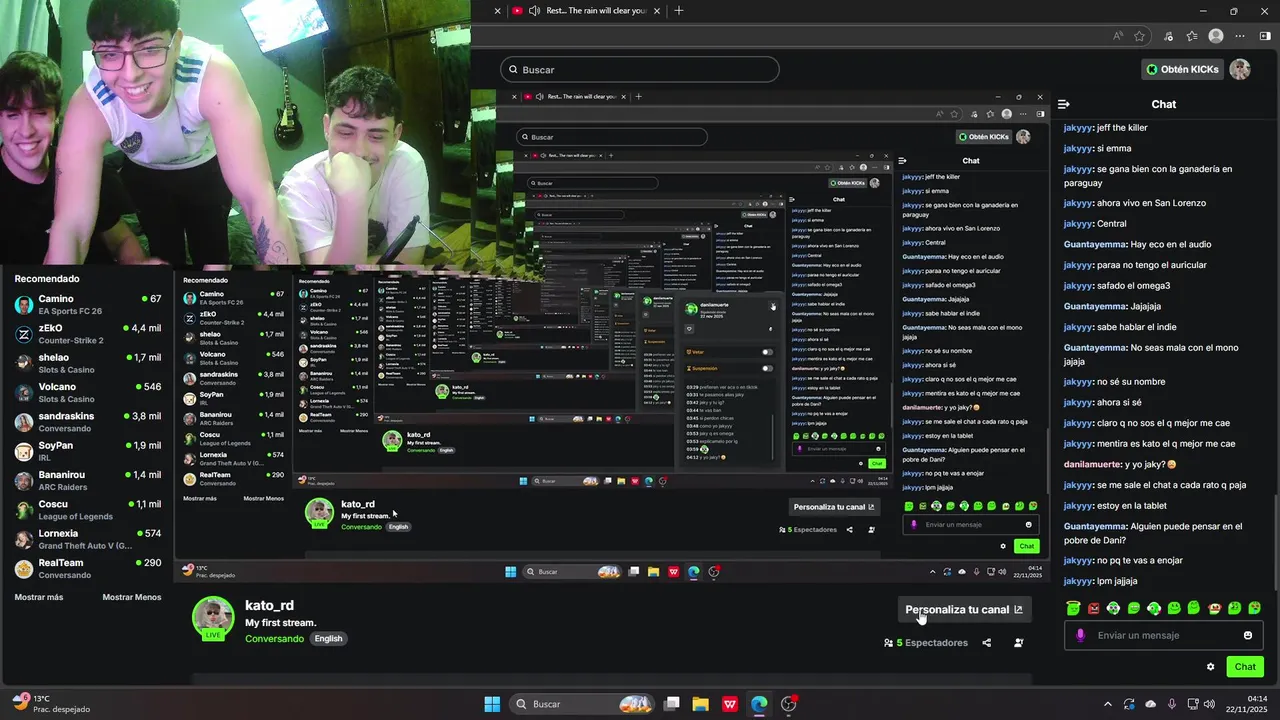1280x720 pixels.
Task: Click Mostrar Menos under recommended channels
Action: pos(132,597)
